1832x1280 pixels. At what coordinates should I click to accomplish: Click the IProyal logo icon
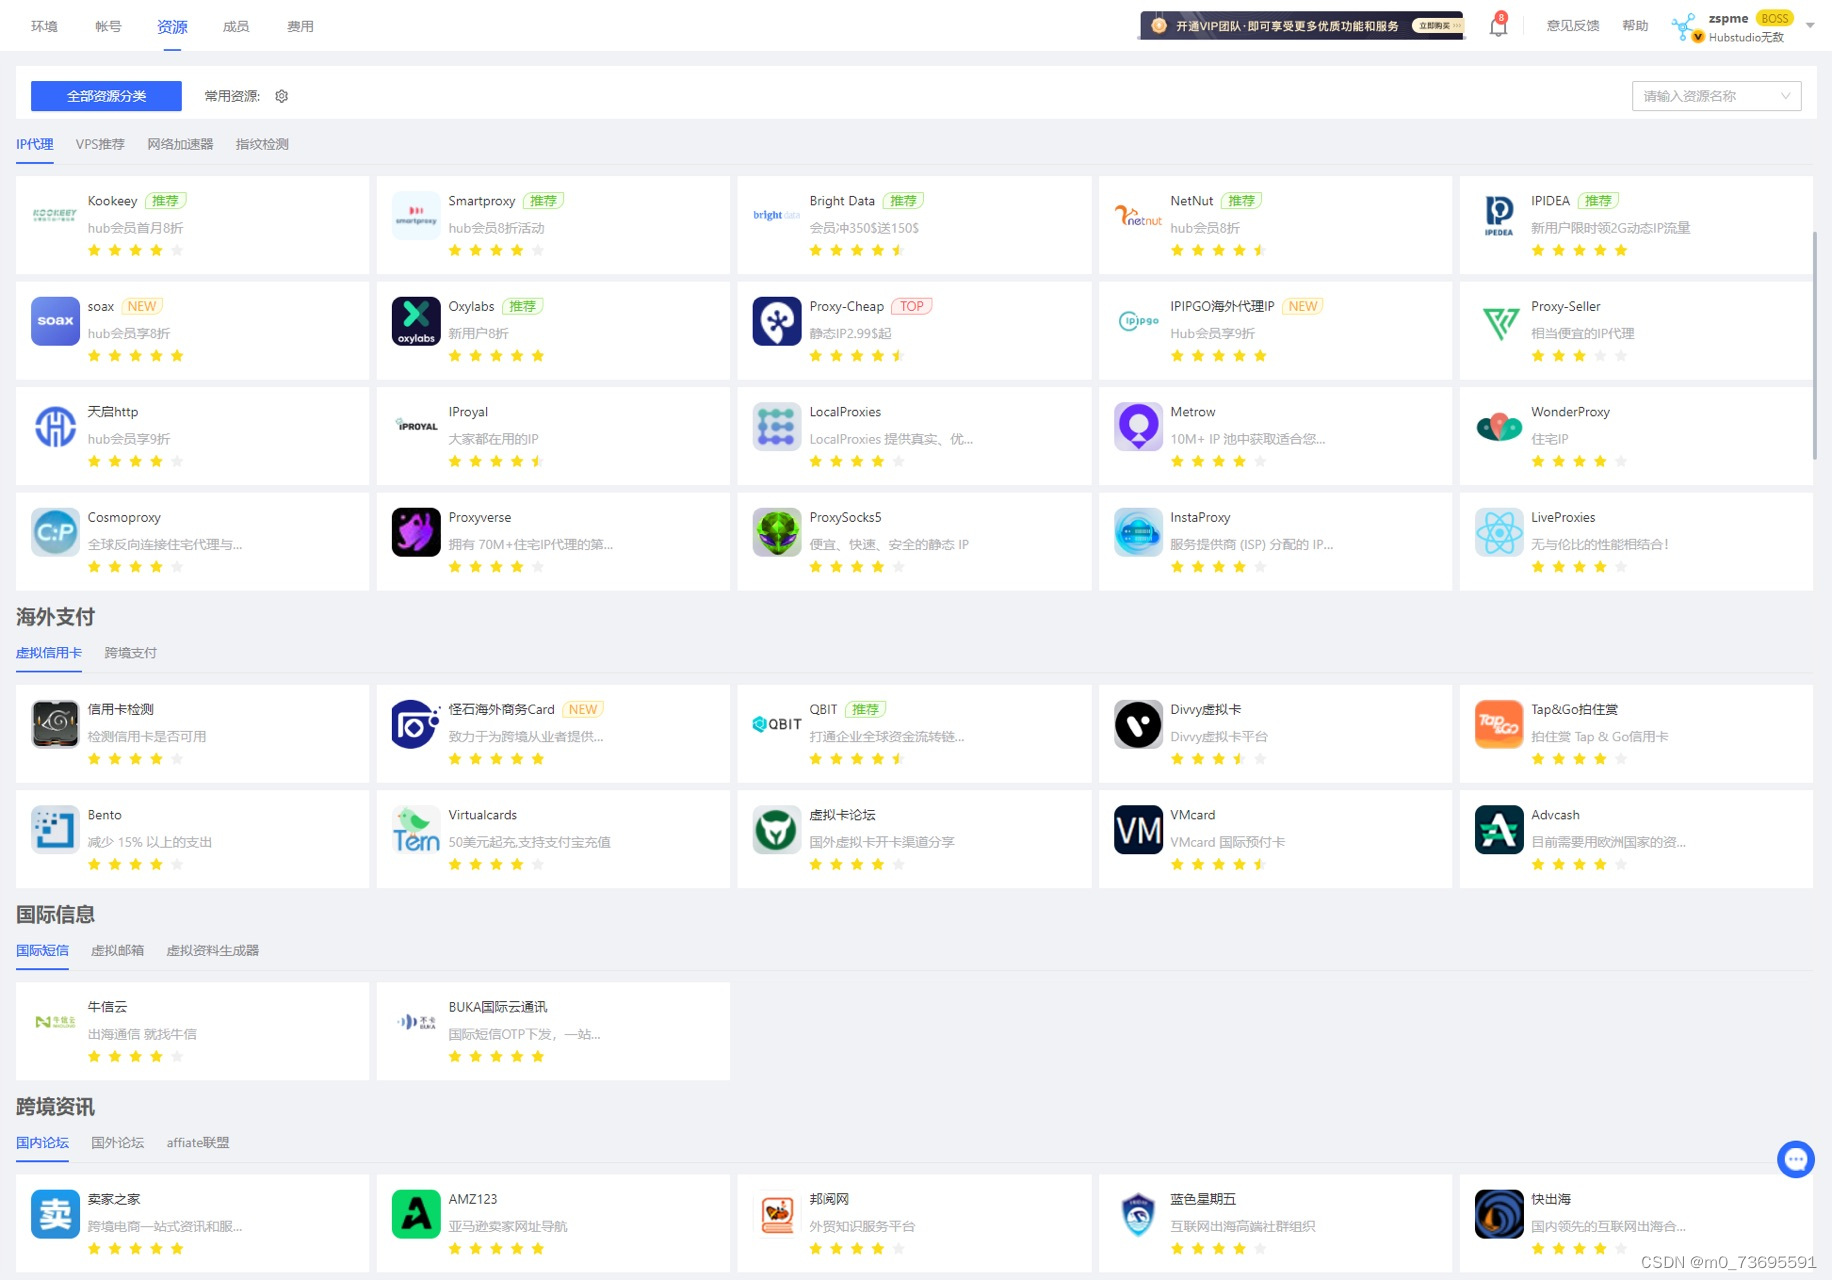click(x=416, y=426)
